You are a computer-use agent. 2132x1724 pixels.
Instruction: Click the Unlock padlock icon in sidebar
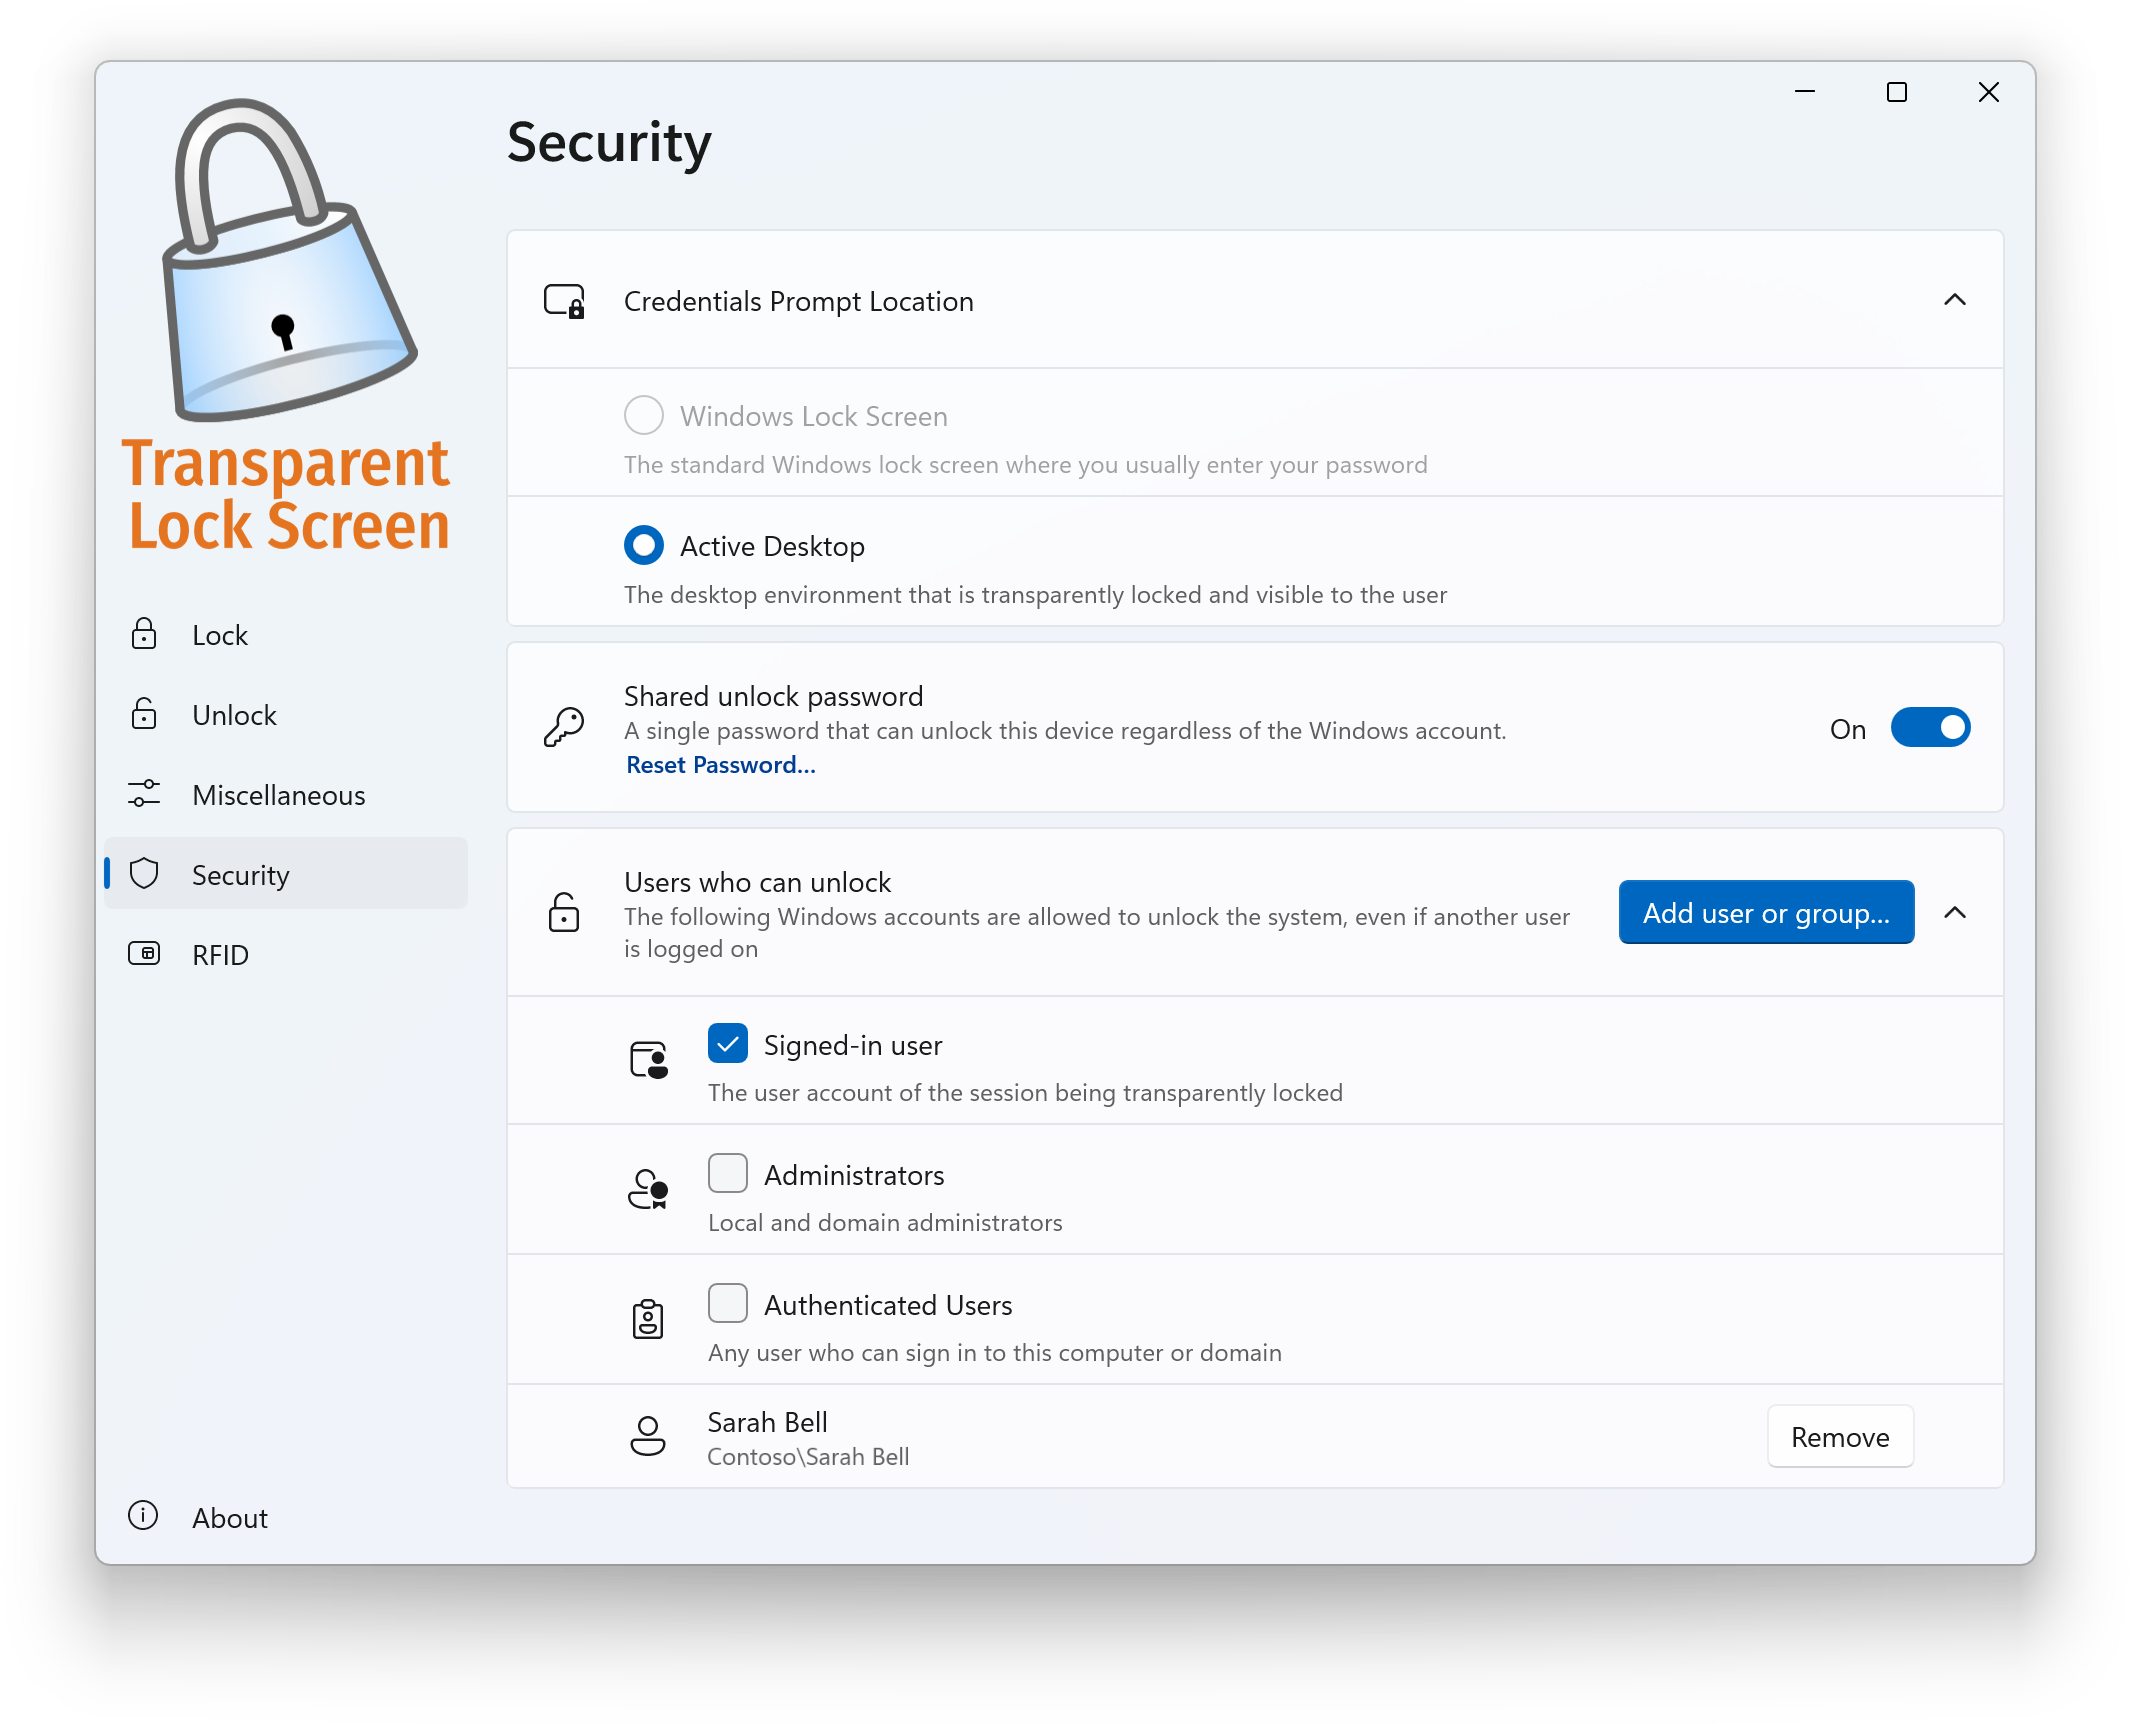[x=145, y=714]
